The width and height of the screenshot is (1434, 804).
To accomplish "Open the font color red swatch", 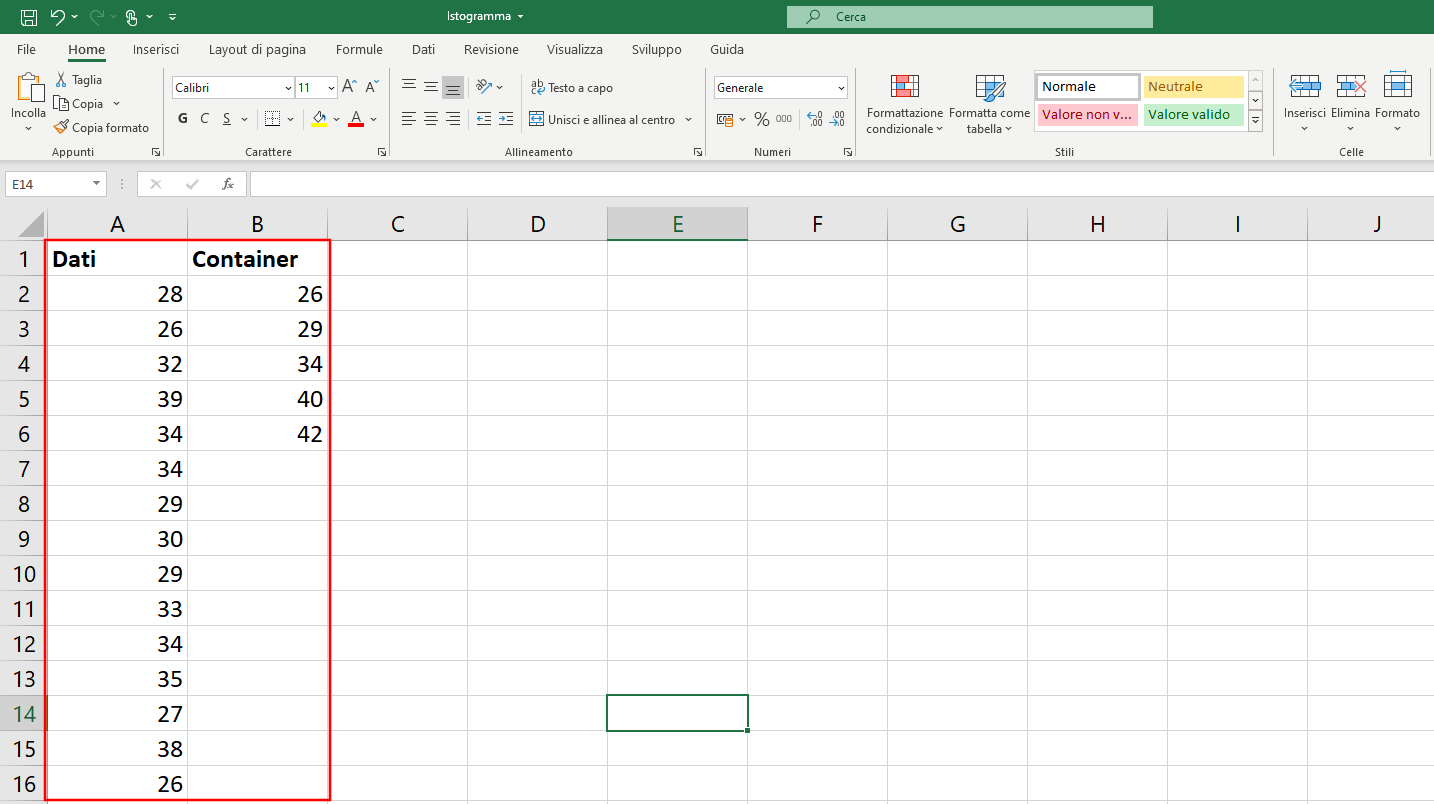I will point(356,118).
